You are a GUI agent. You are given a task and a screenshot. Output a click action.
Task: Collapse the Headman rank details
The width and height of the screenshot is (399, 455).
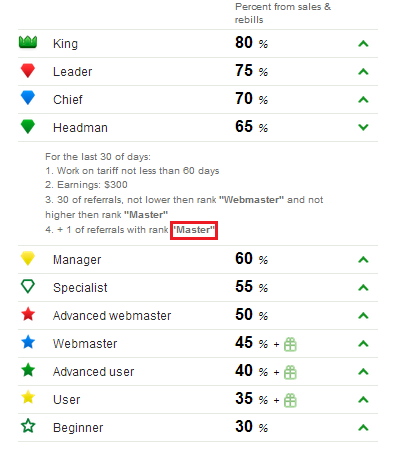(x=363, y=127)
